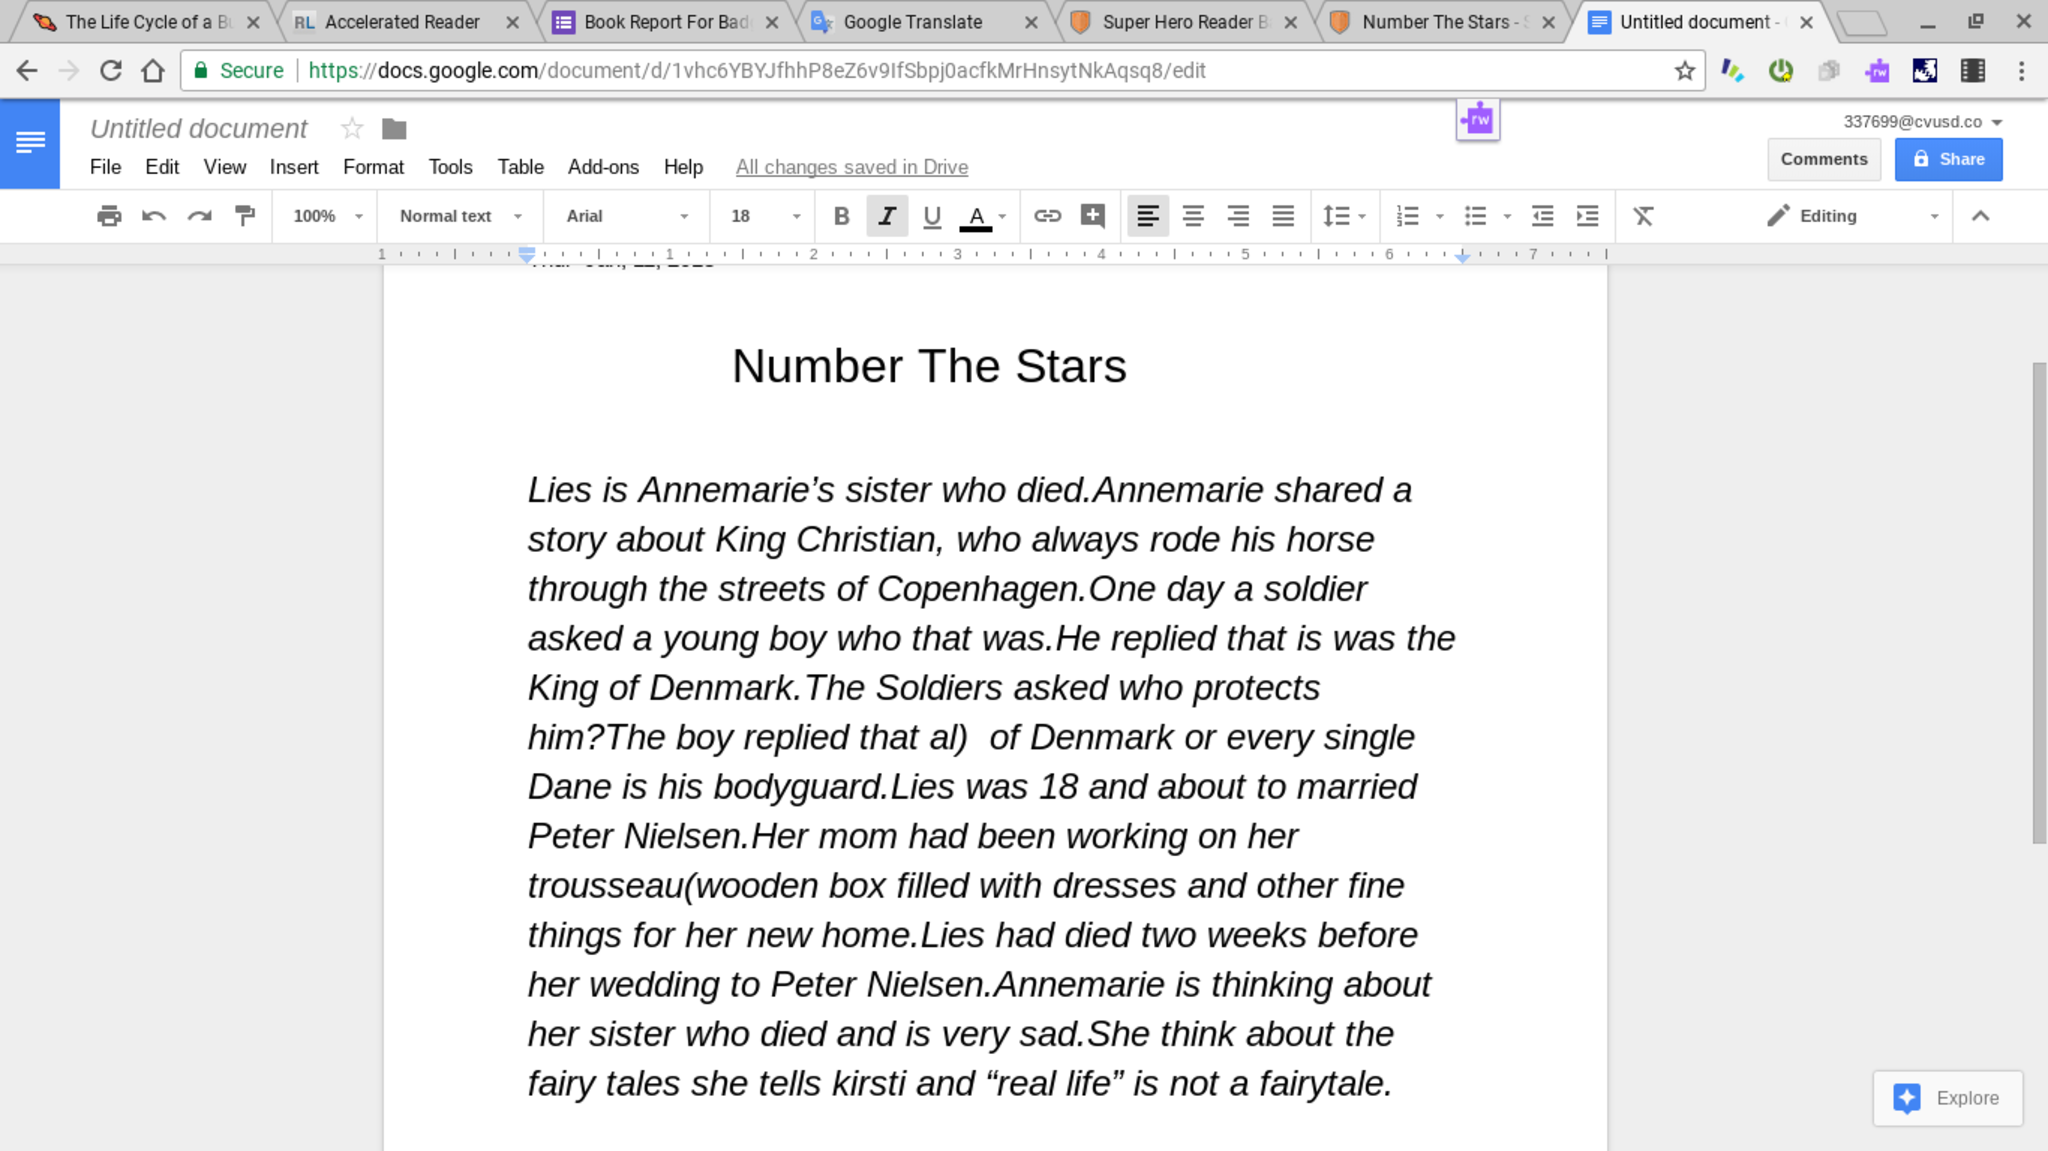Click the add comment icon
Image resolution: width=2048 pixels, height=1151 pixels.
[x=1093, y=216]
